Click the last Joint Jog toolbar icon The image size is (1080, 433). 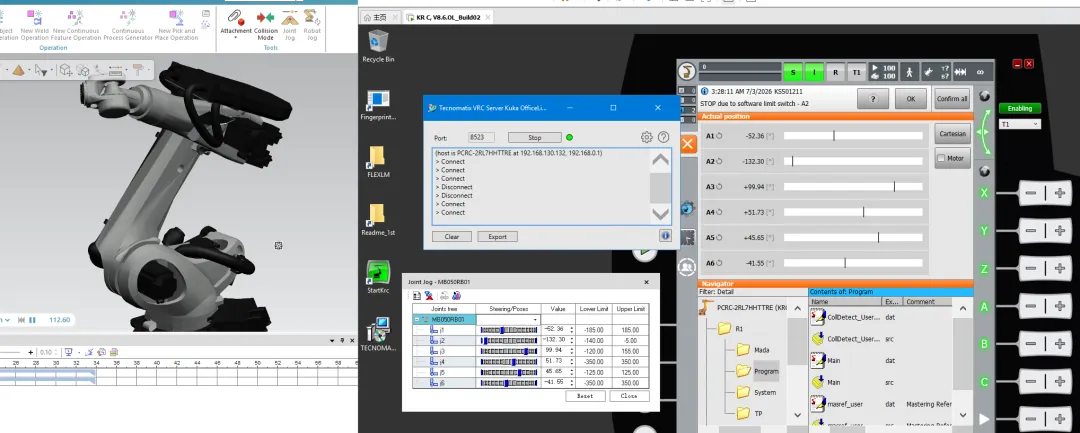pos(455,295)
